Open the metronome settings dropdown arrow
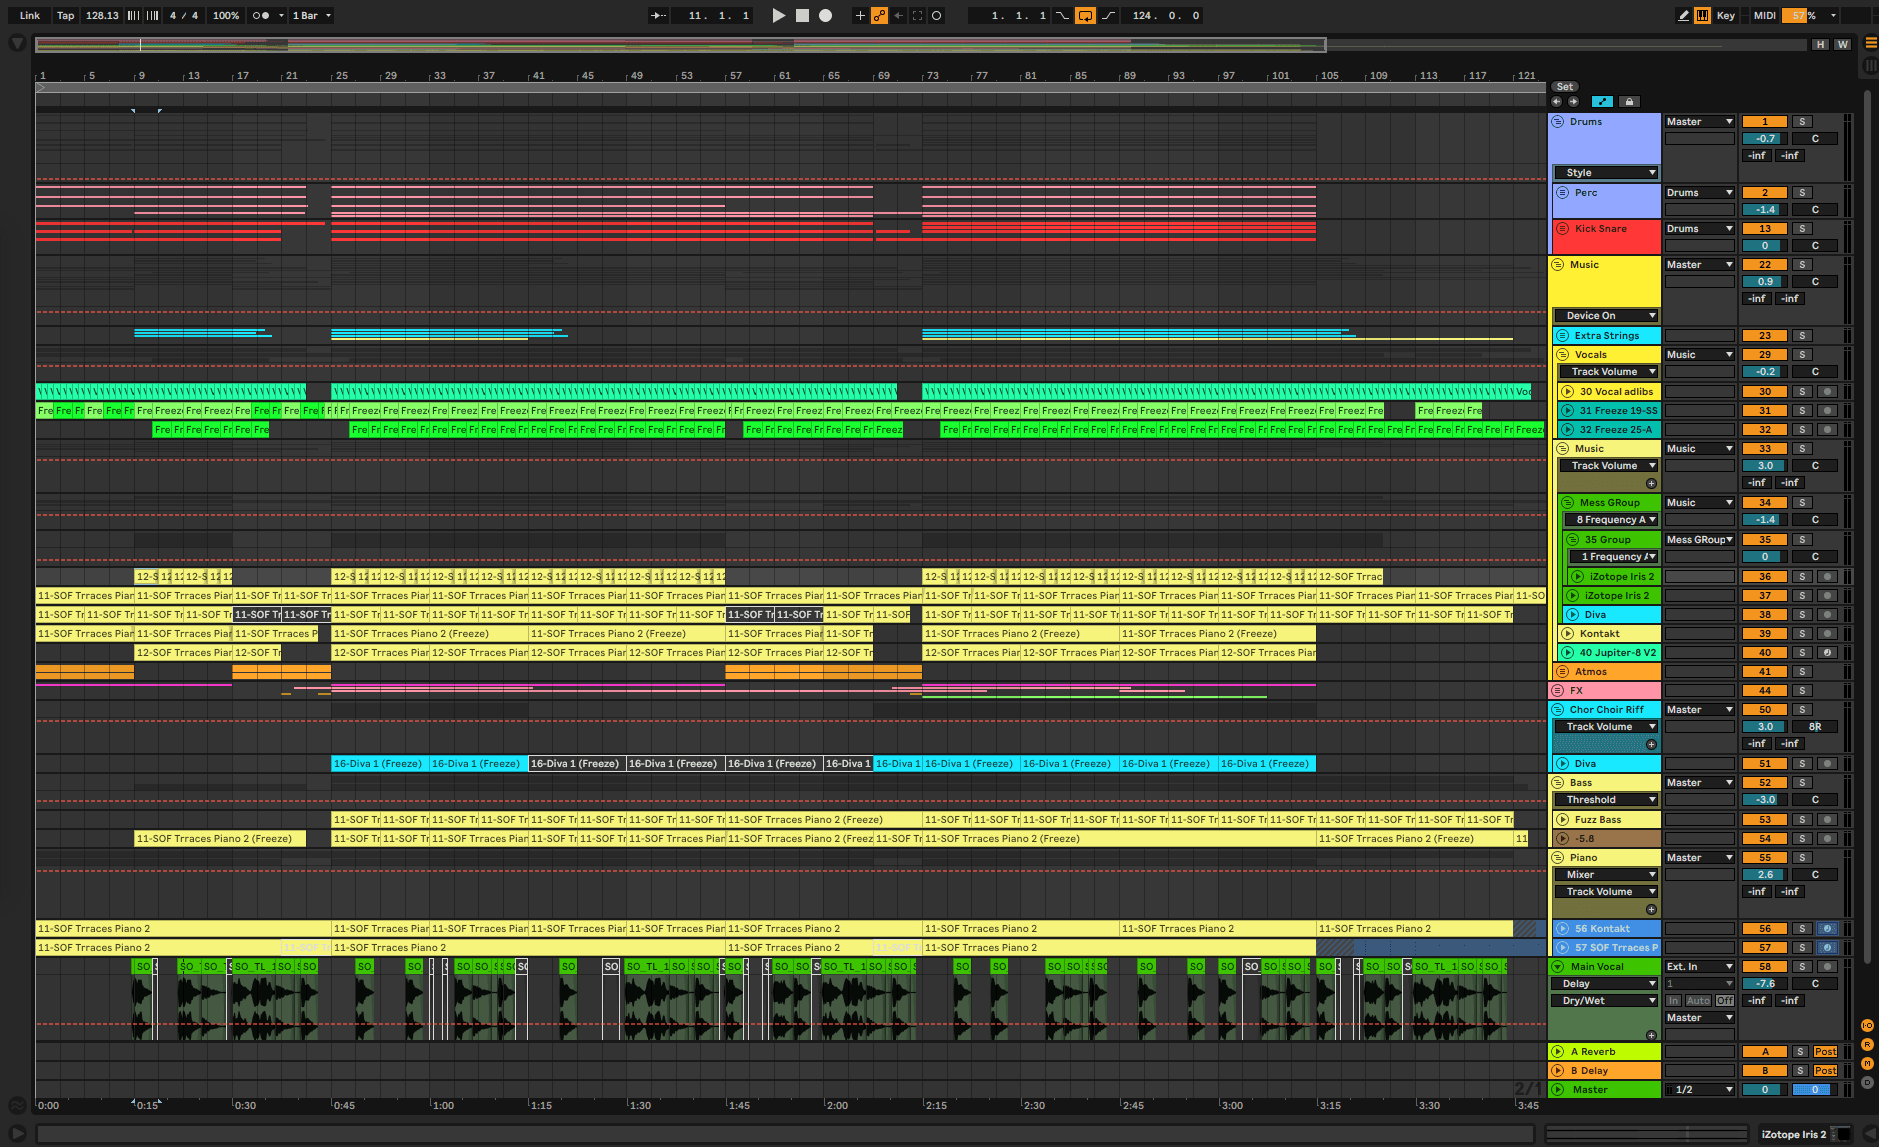1879x1147 pixels. coord(281,15)
